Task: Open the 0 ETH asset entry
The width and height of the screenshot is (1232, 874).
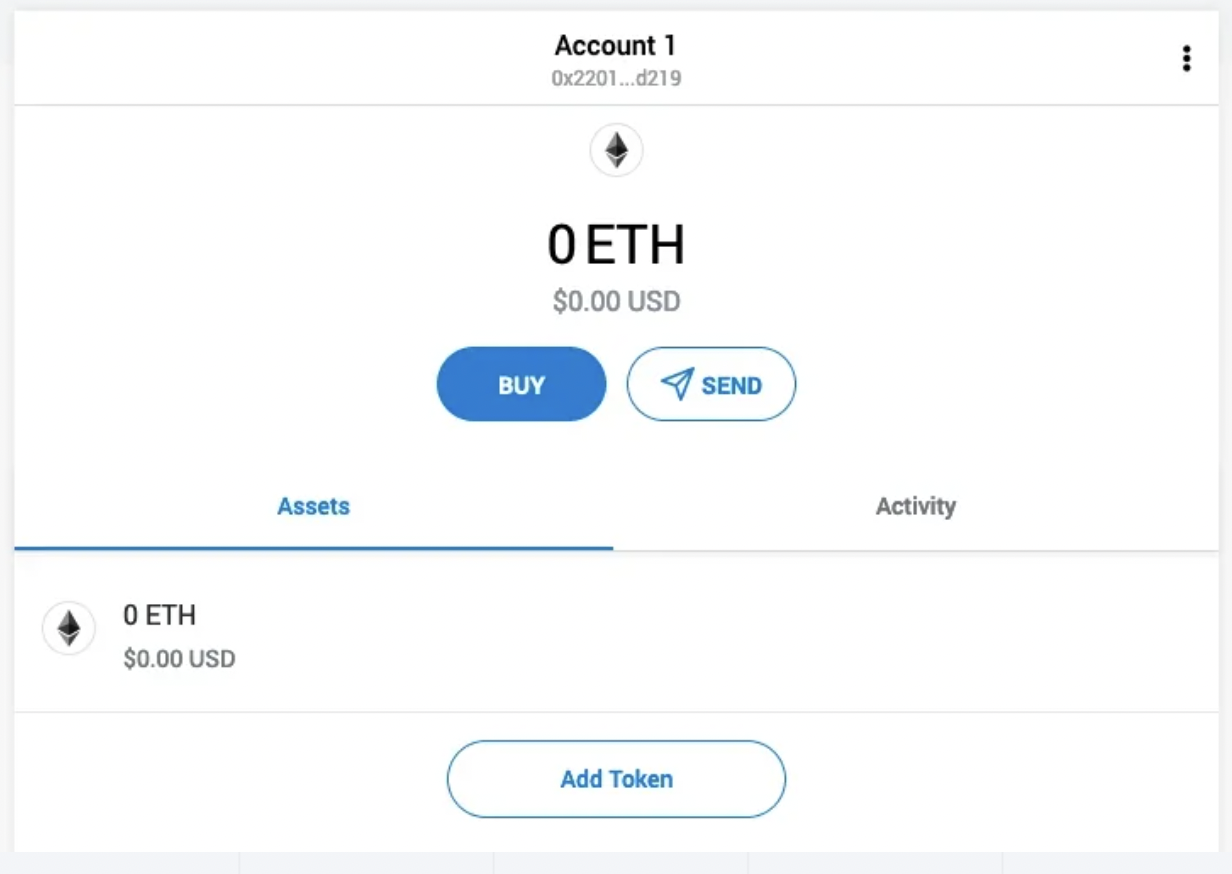Action: tap(159, 615)
